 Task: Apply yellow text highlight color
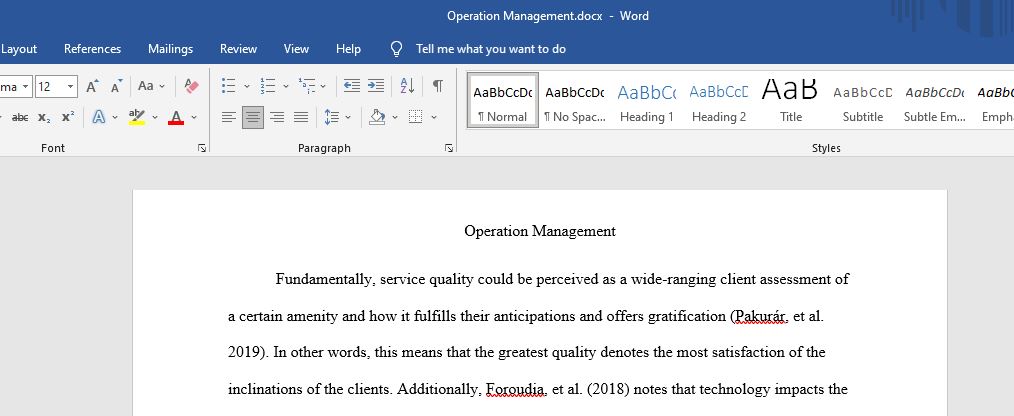[136, 117]
